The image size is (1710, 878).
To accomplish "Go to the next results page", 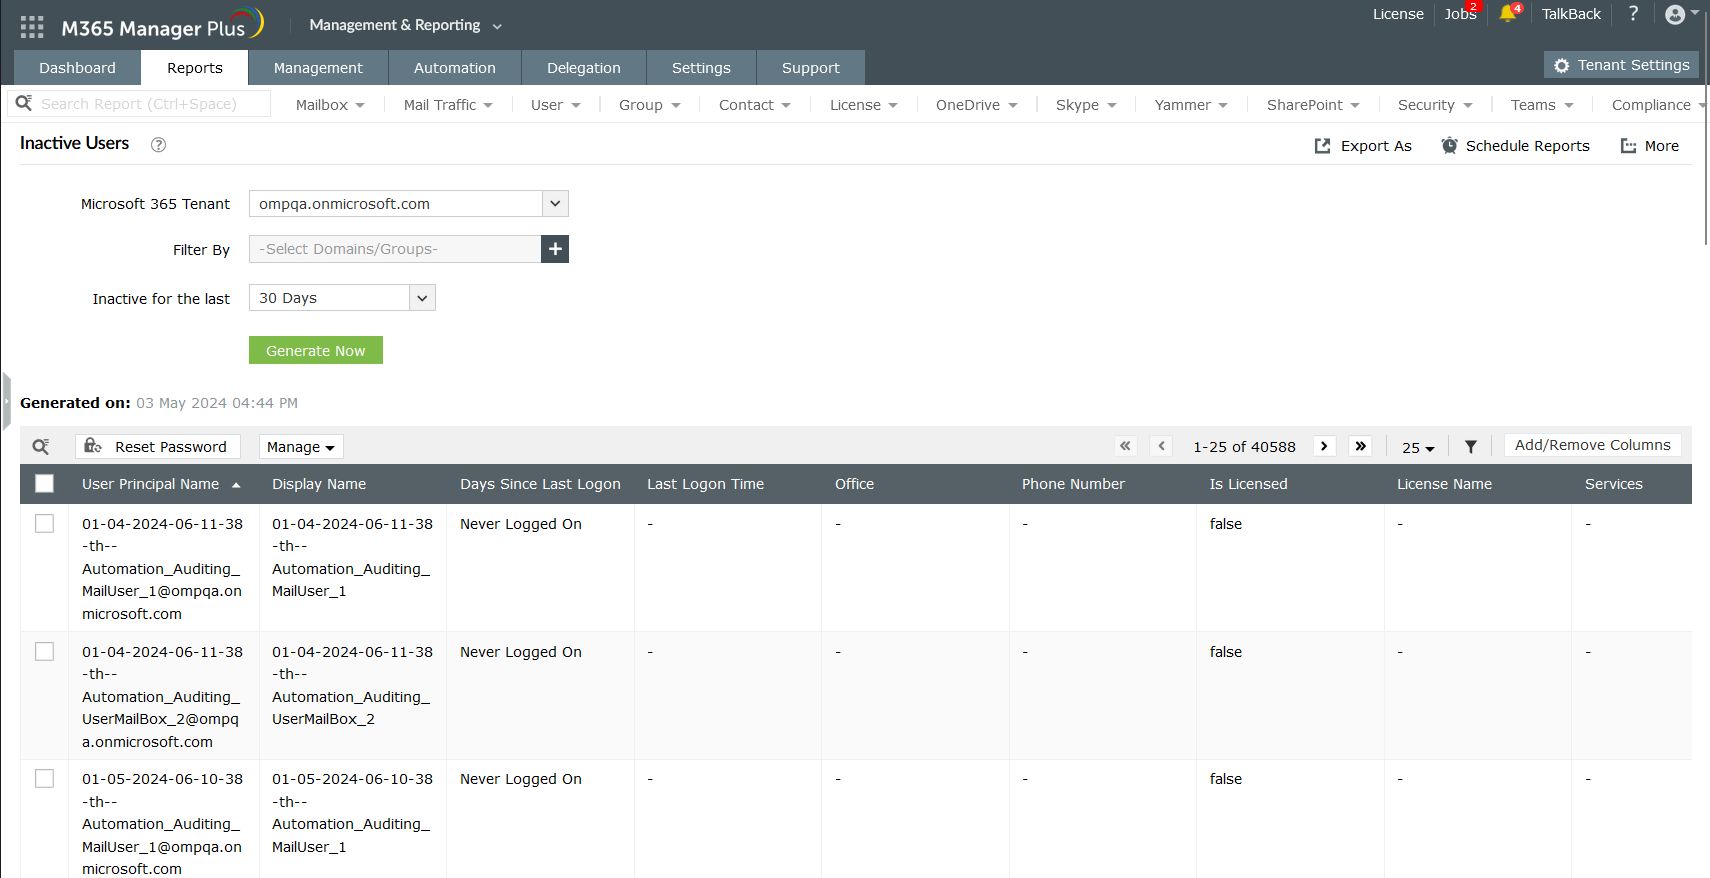I will click(1325, 446).
